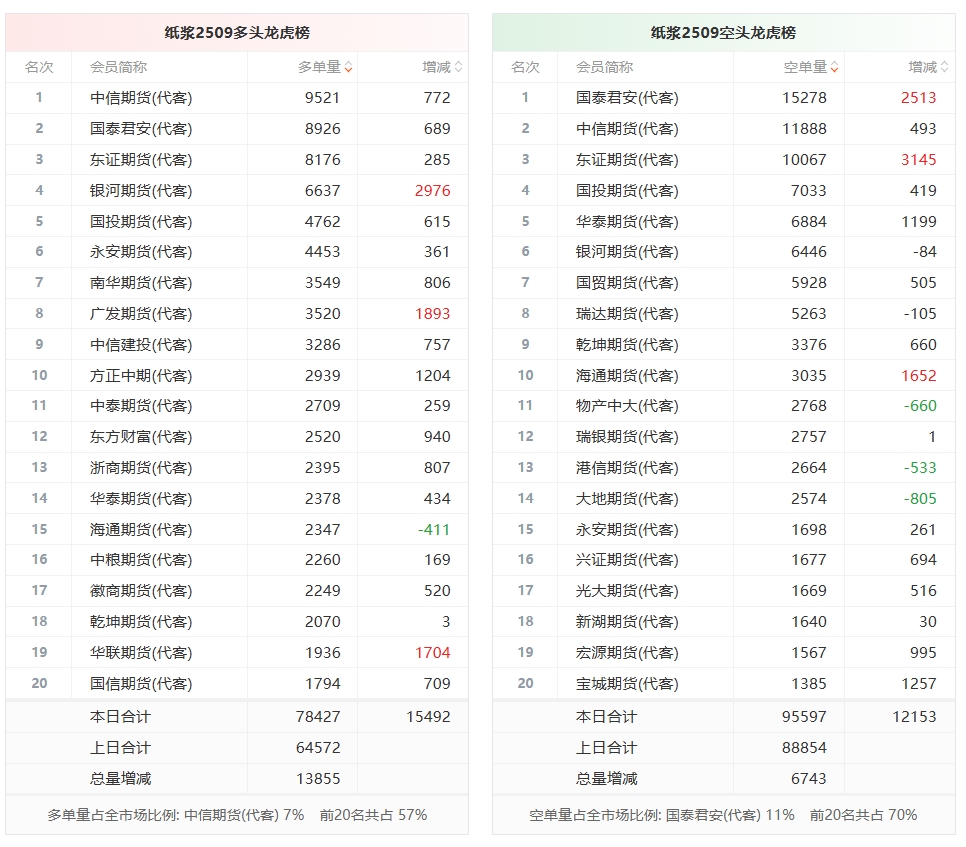The width and height of the screenshot is (966, 847).
Task: Select 国信期货(代客) row
Action: pos(237,683)
